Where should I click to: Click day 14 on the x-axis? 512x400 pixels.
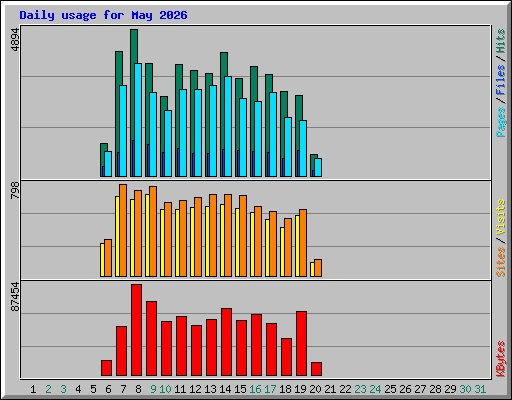tap(225, 389)
